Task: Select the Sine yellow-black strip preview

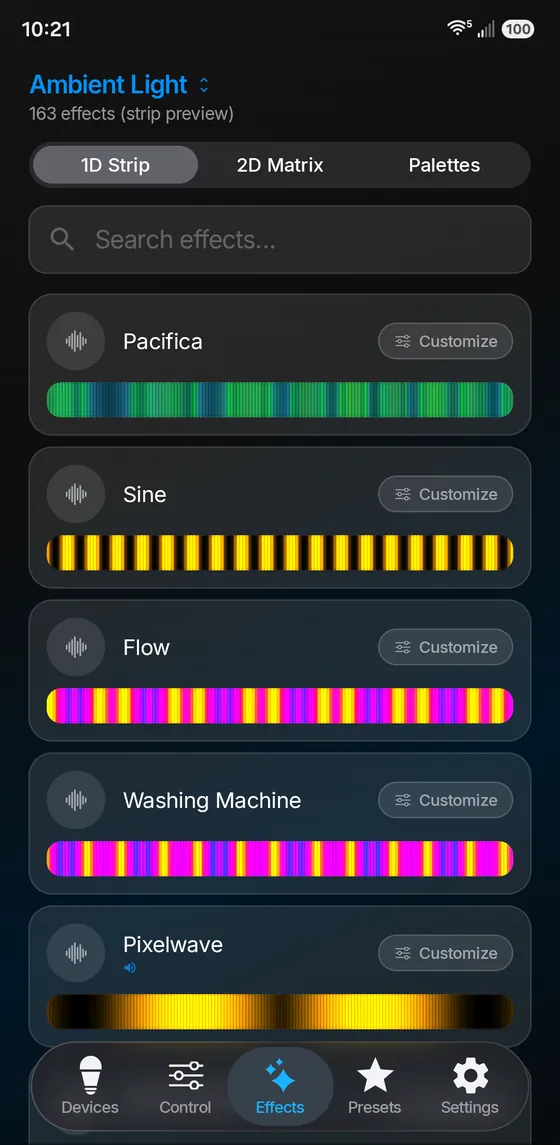Action: tap(280, 553)
